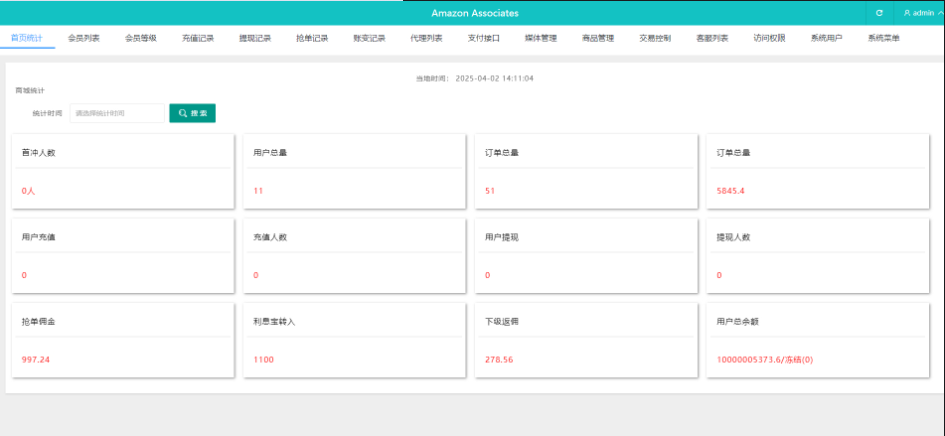945x436 pixels.
Task: Click the 首冲人数 card title
Action: click(39, 153)
